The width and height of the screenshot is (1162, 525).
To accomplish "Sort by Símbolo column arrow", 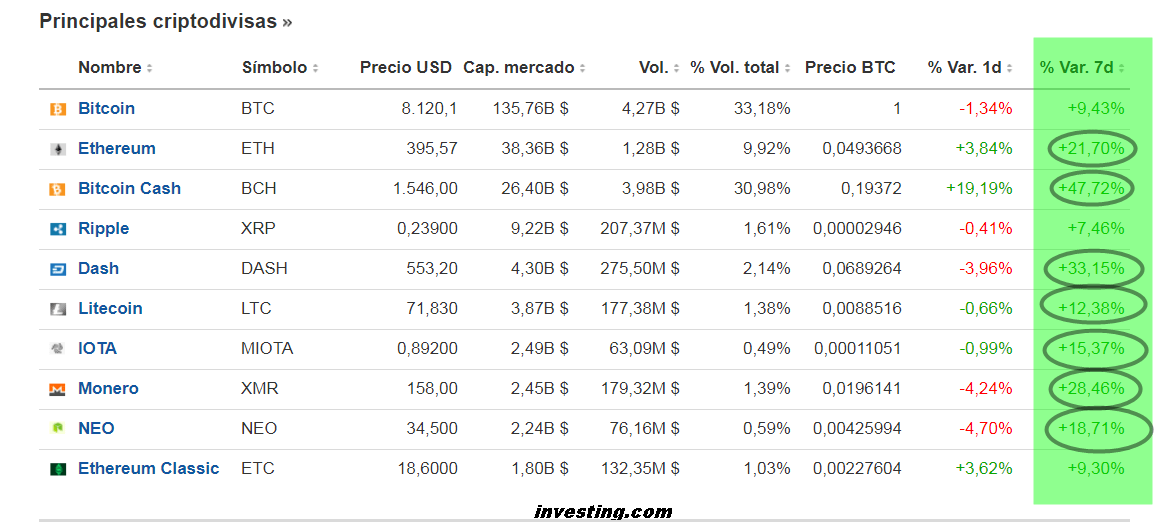I will [x=315, y=69].
